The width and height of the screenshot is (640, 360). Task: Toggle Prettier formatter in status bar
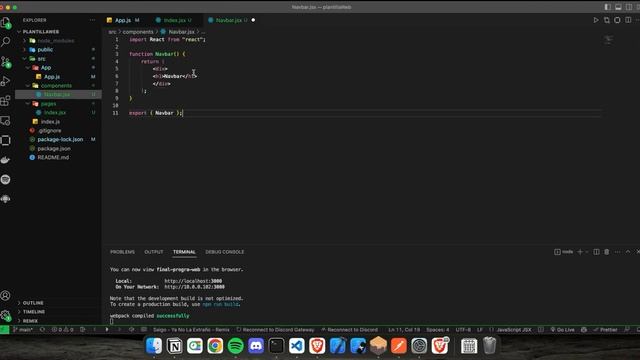tap(605, 329)
